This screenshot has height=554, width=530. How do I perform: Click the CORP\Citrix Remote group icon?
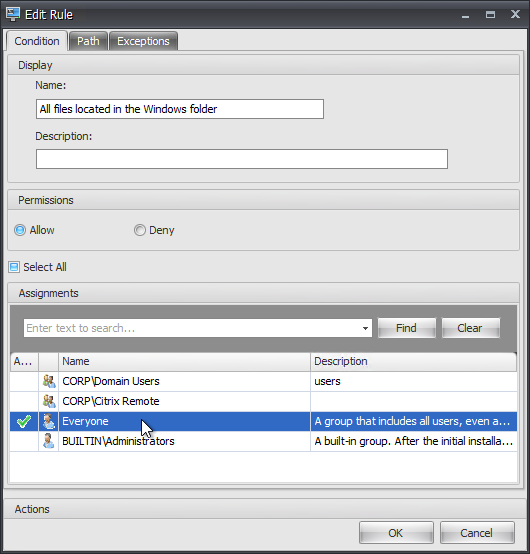click(49, 401)
